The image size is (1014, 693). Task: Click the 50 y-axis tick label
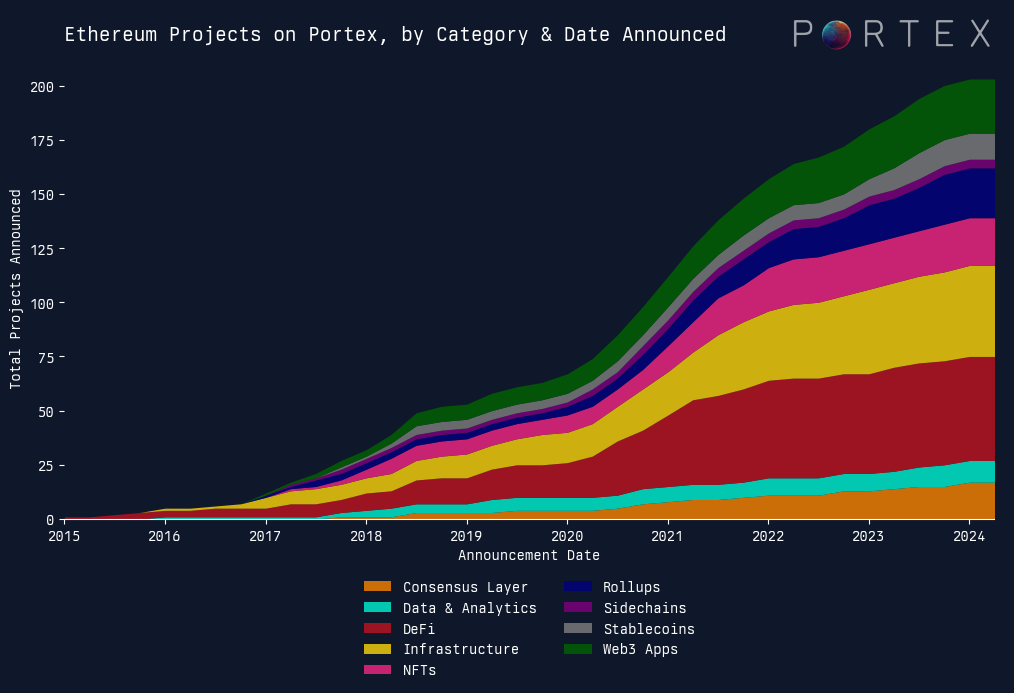click(x=46, y=412)
